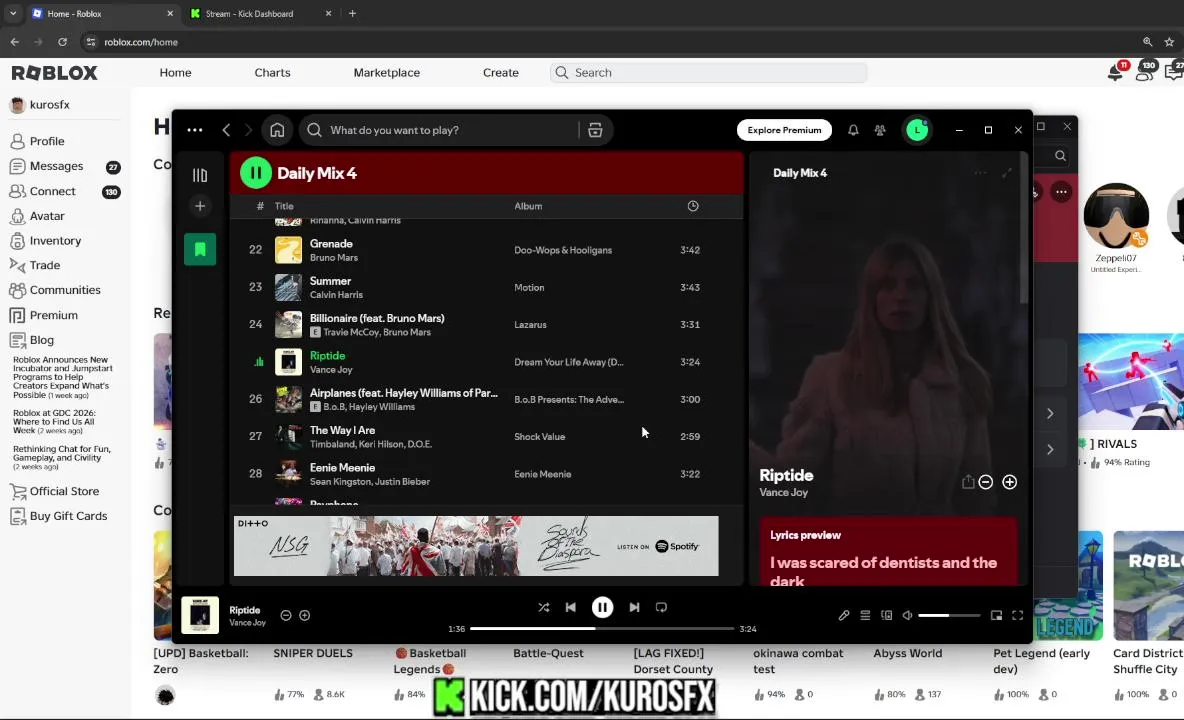Screen dimensions: 1184x720
Task: Click the Roblox search box
Action: 708,72
